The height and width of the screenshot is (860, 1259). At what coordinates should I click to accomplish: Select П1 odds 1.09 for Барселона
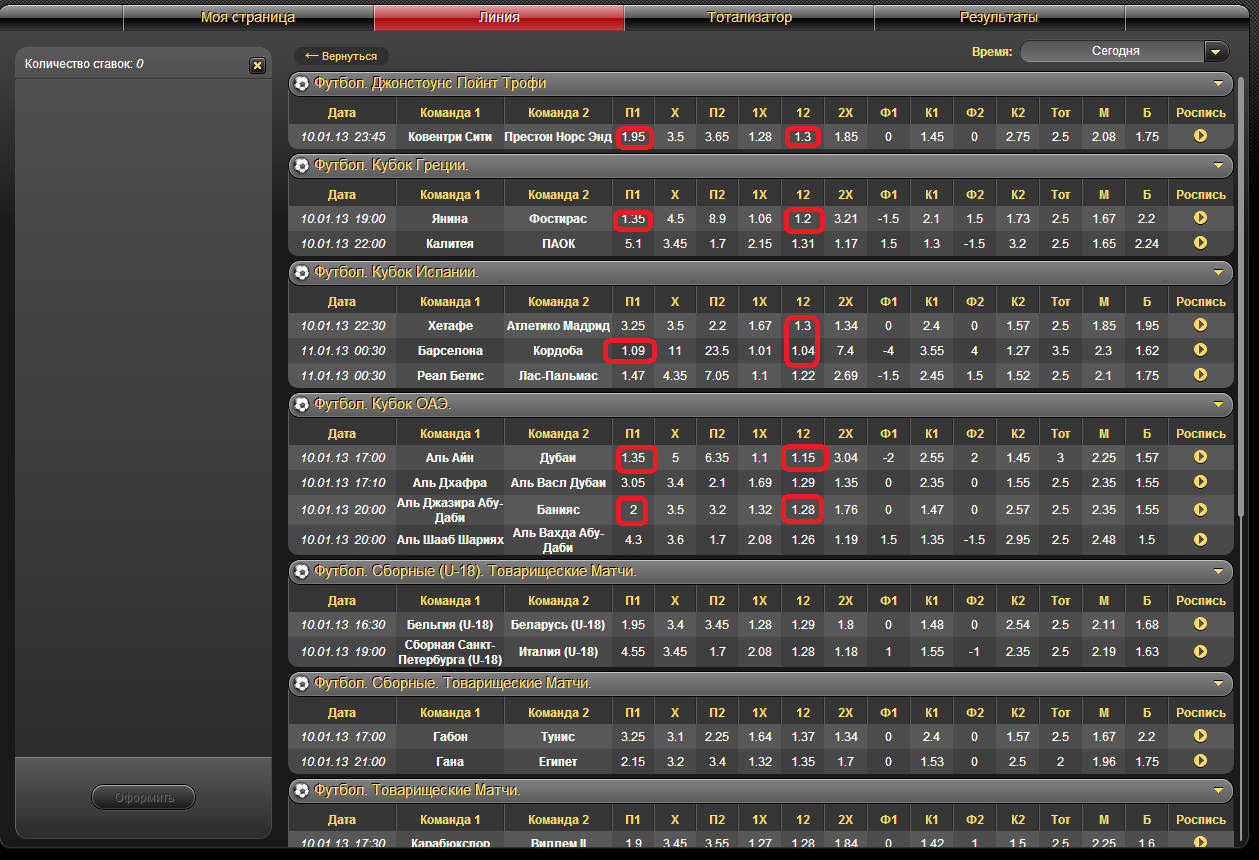click(632, 350)
